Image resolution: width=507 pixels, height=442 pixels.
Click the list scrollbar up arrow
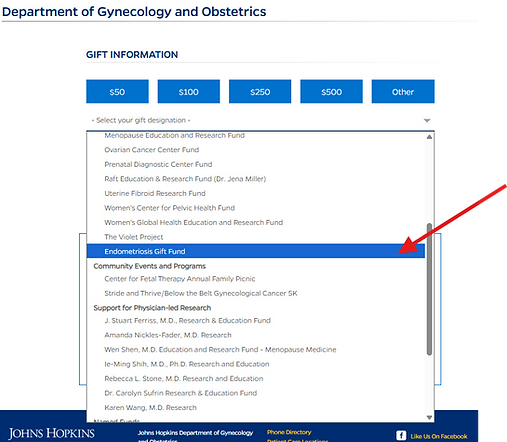pyautogui.click(x=429, y=137)
